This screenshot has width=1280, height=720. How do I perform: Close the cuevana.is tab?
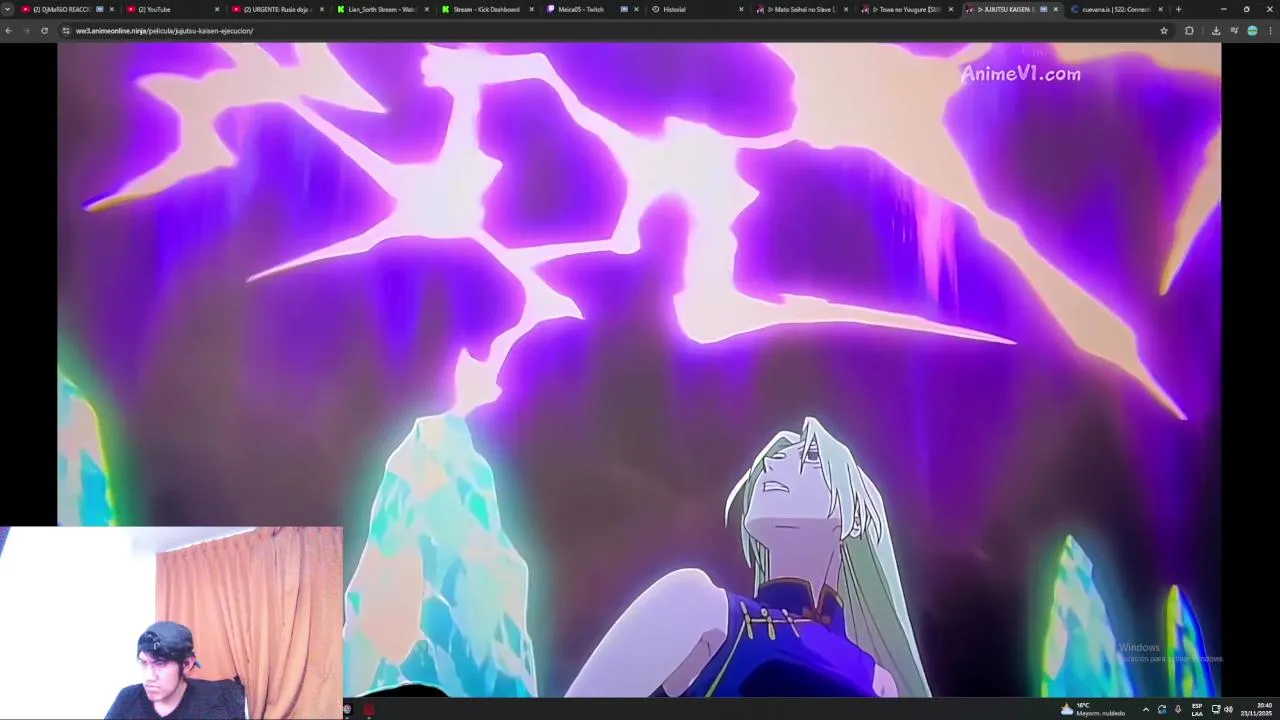tap(1160, 9)
